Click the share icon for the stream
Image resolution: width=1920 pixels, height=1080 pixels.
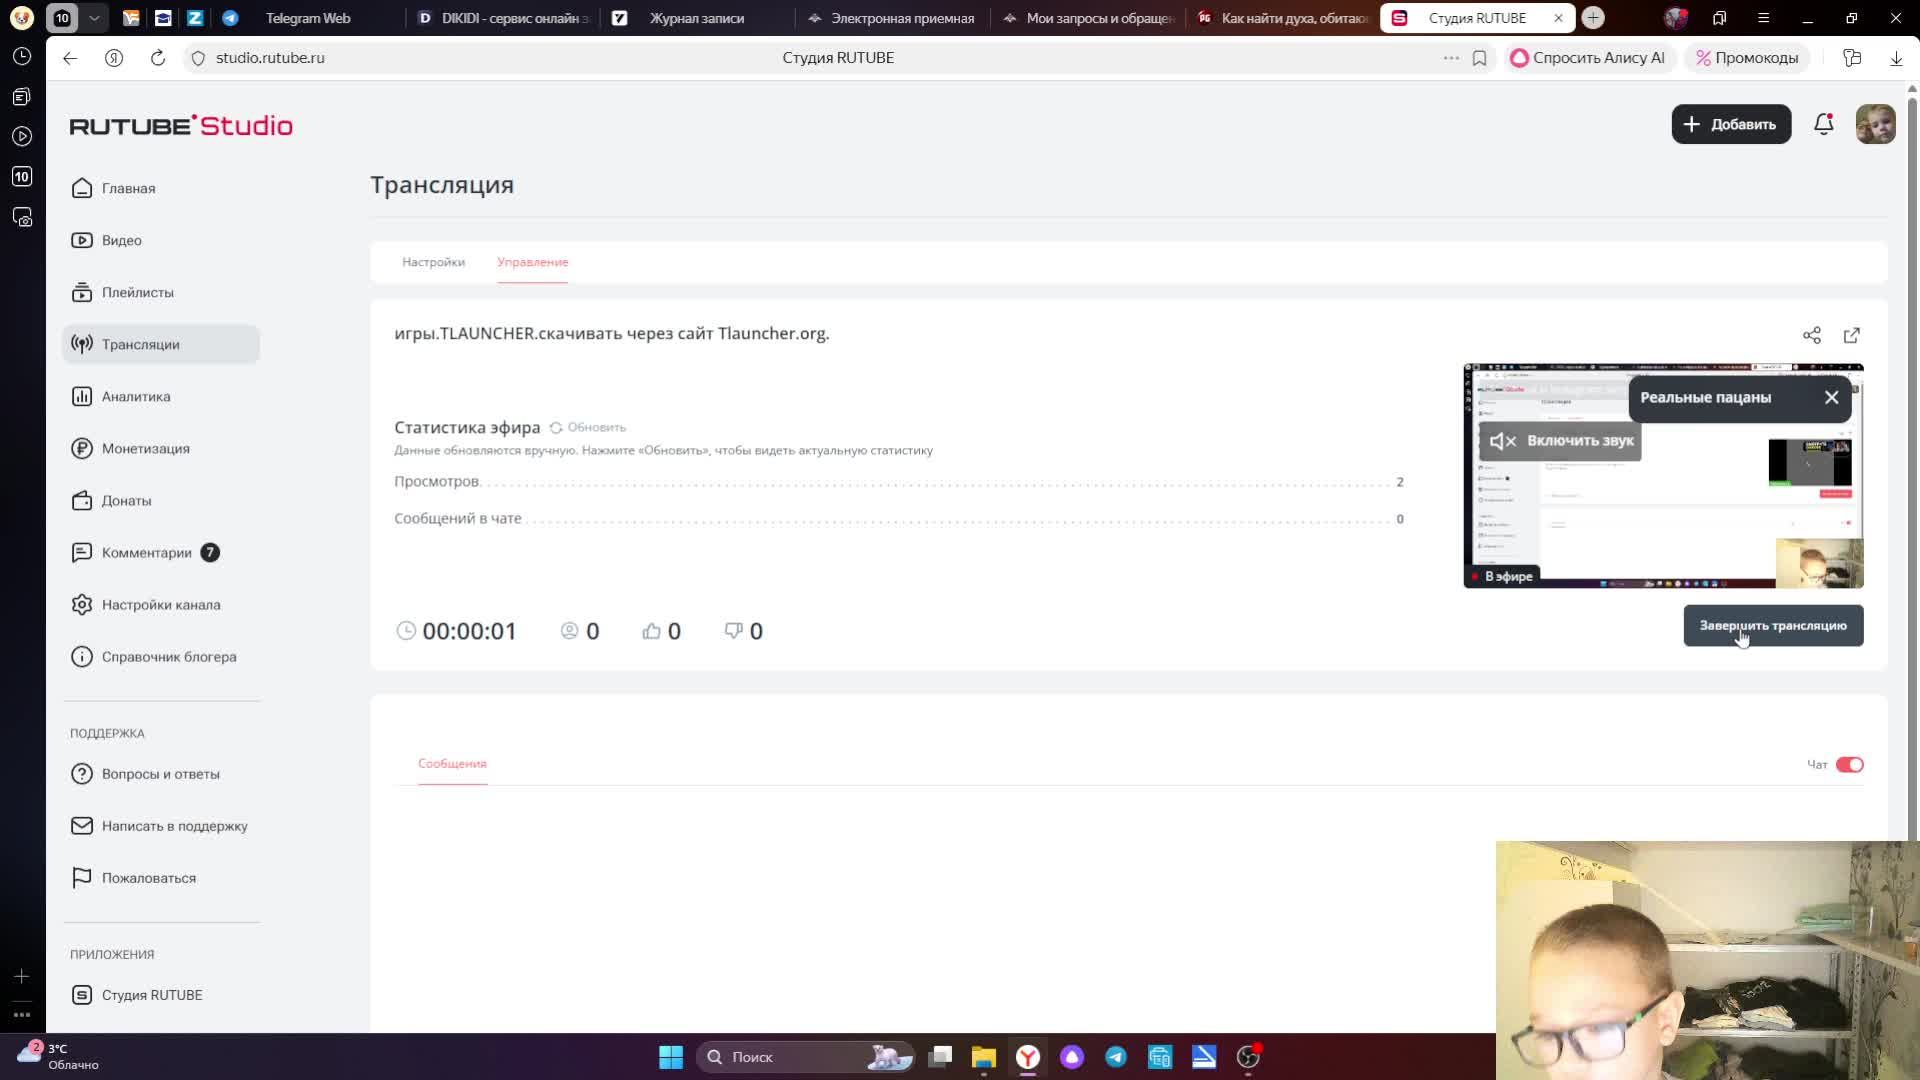(x=1811, y=336)
